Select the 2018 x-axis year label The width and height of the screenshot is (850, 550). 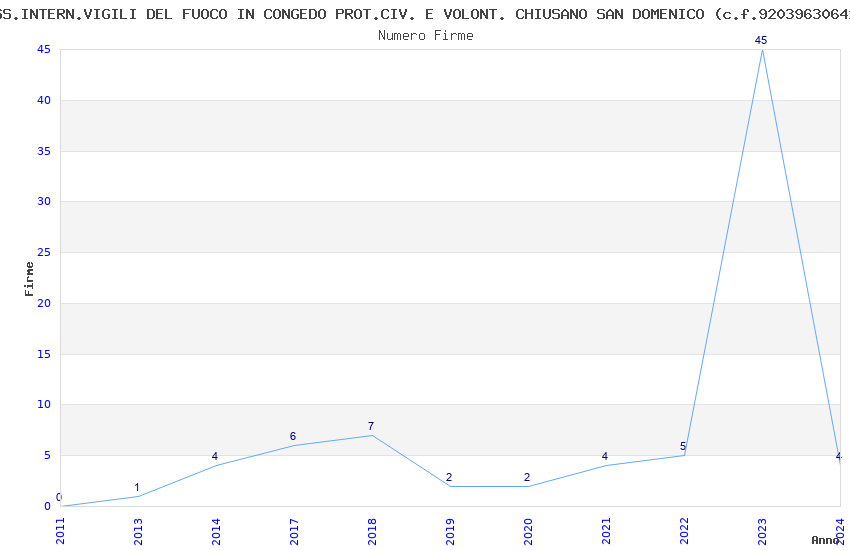[372, 531]
